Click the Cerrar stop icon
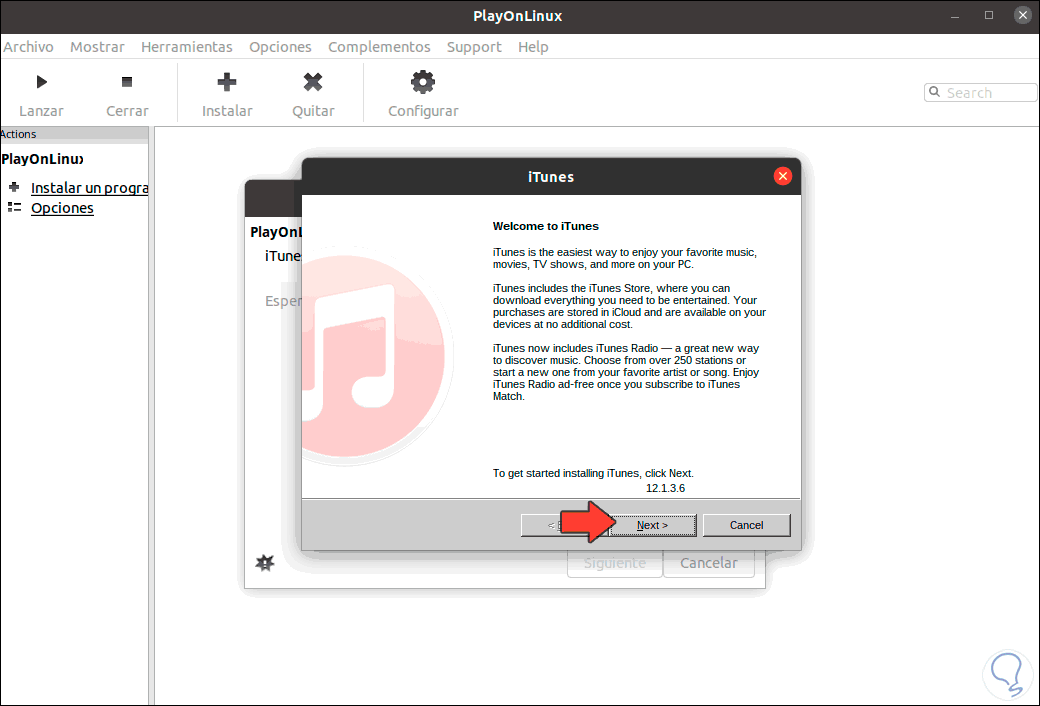1040x706 pixels. (127, 82)
